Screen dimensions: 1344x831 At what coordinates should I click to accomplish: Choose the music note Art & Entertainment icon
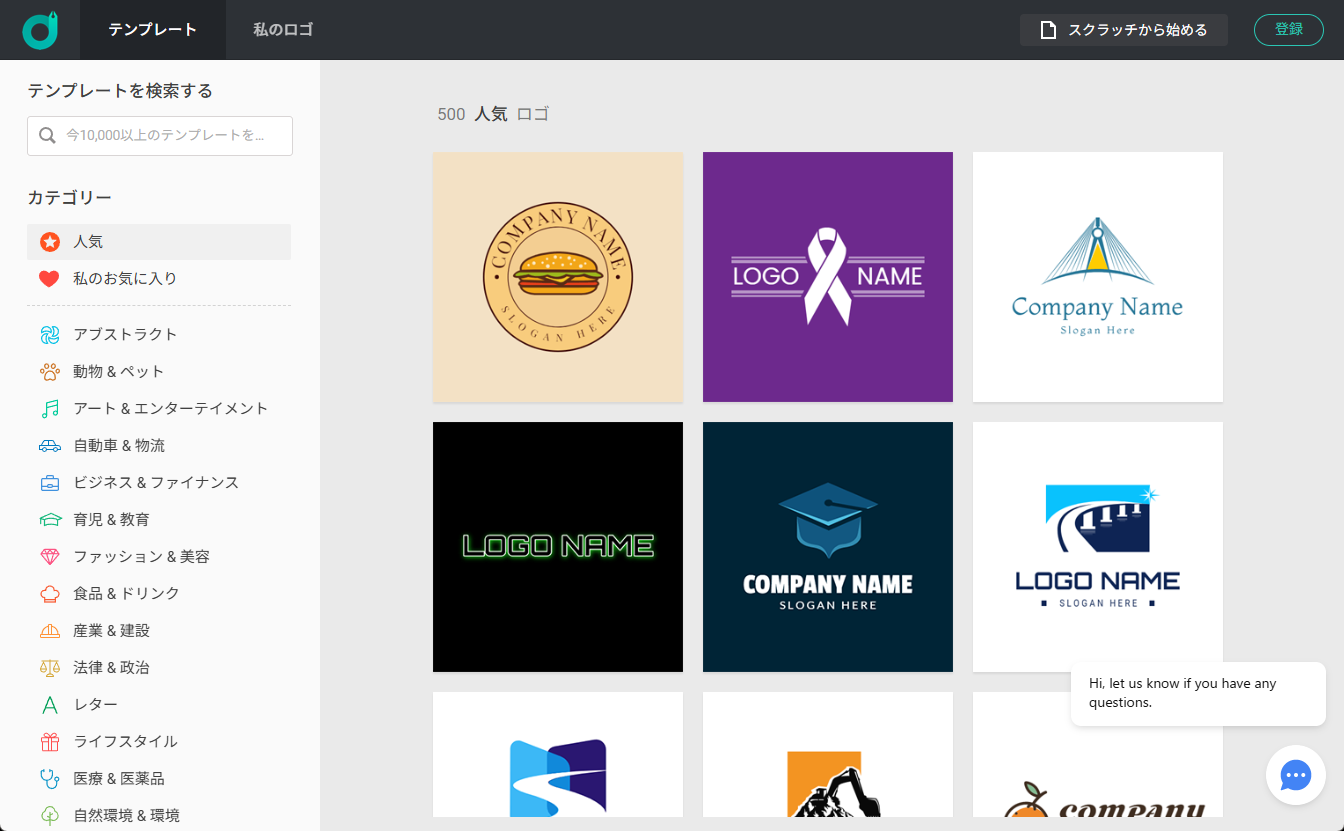click(50, 409)
